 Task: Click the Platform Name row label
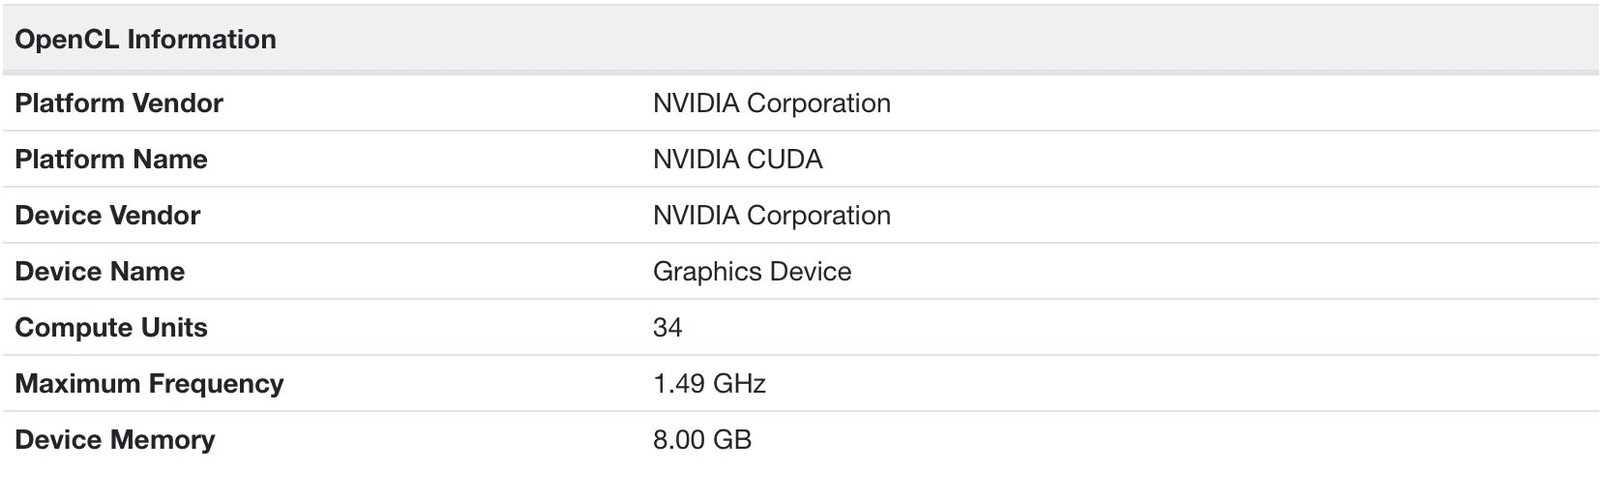point(111,159)
